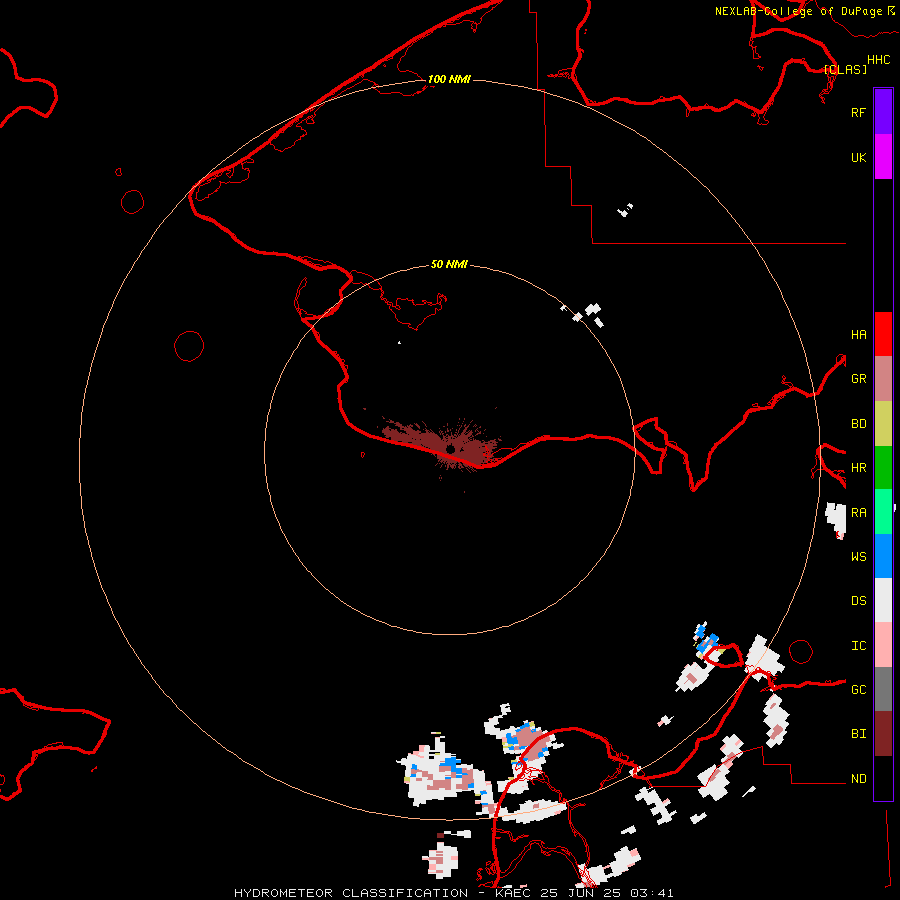The image size is (900, 900).
Task: Click the "HR" legend label
Action: coord(858,468)
